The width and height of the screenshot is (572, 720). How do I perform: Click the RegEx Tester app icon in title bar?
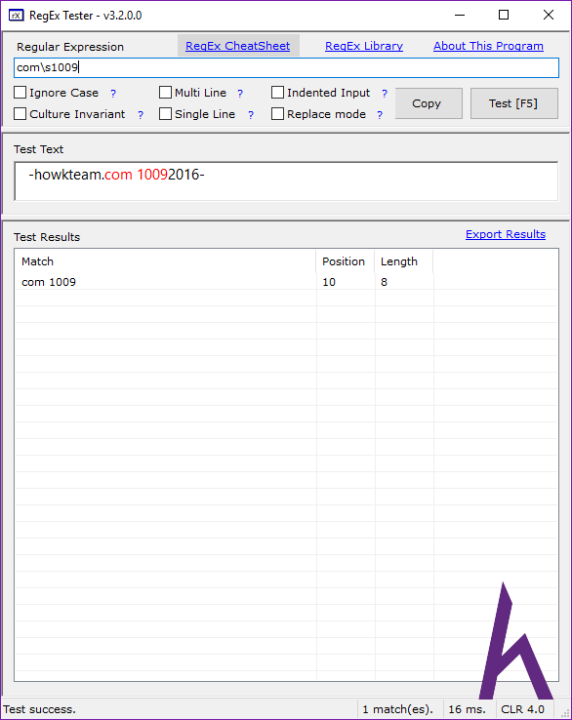point(16,16)
